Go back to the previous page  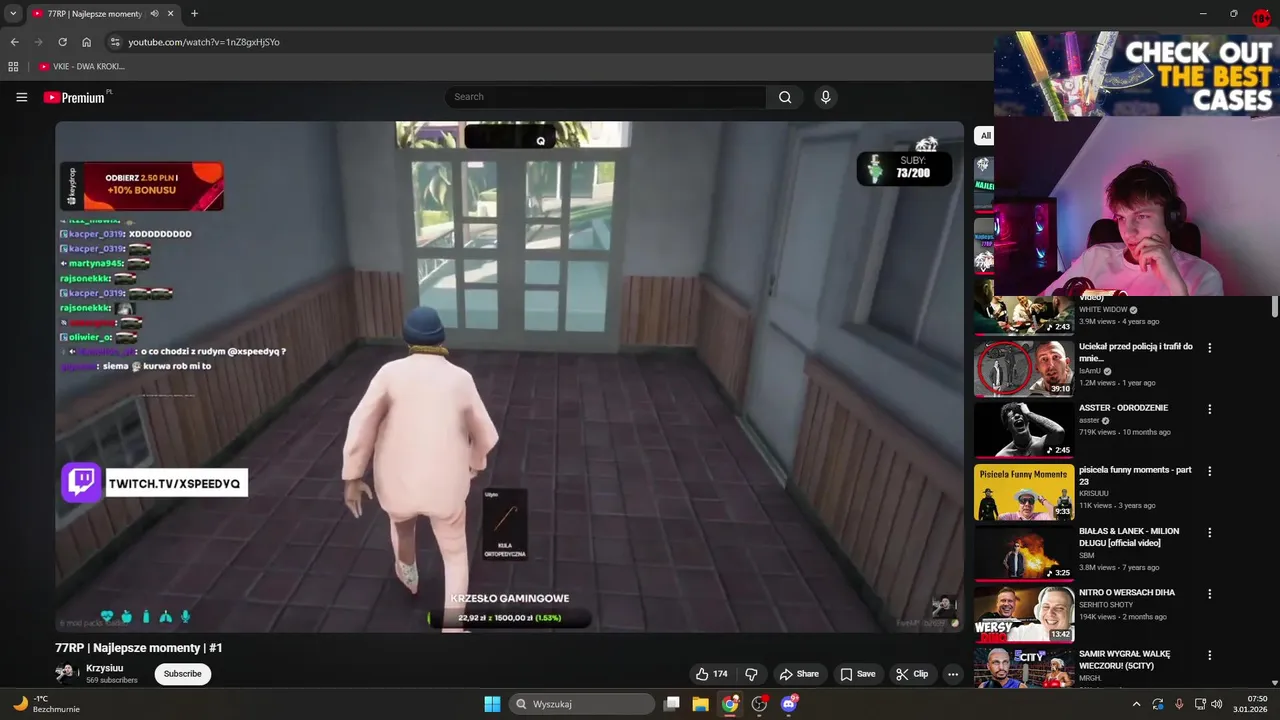(14, 42)
